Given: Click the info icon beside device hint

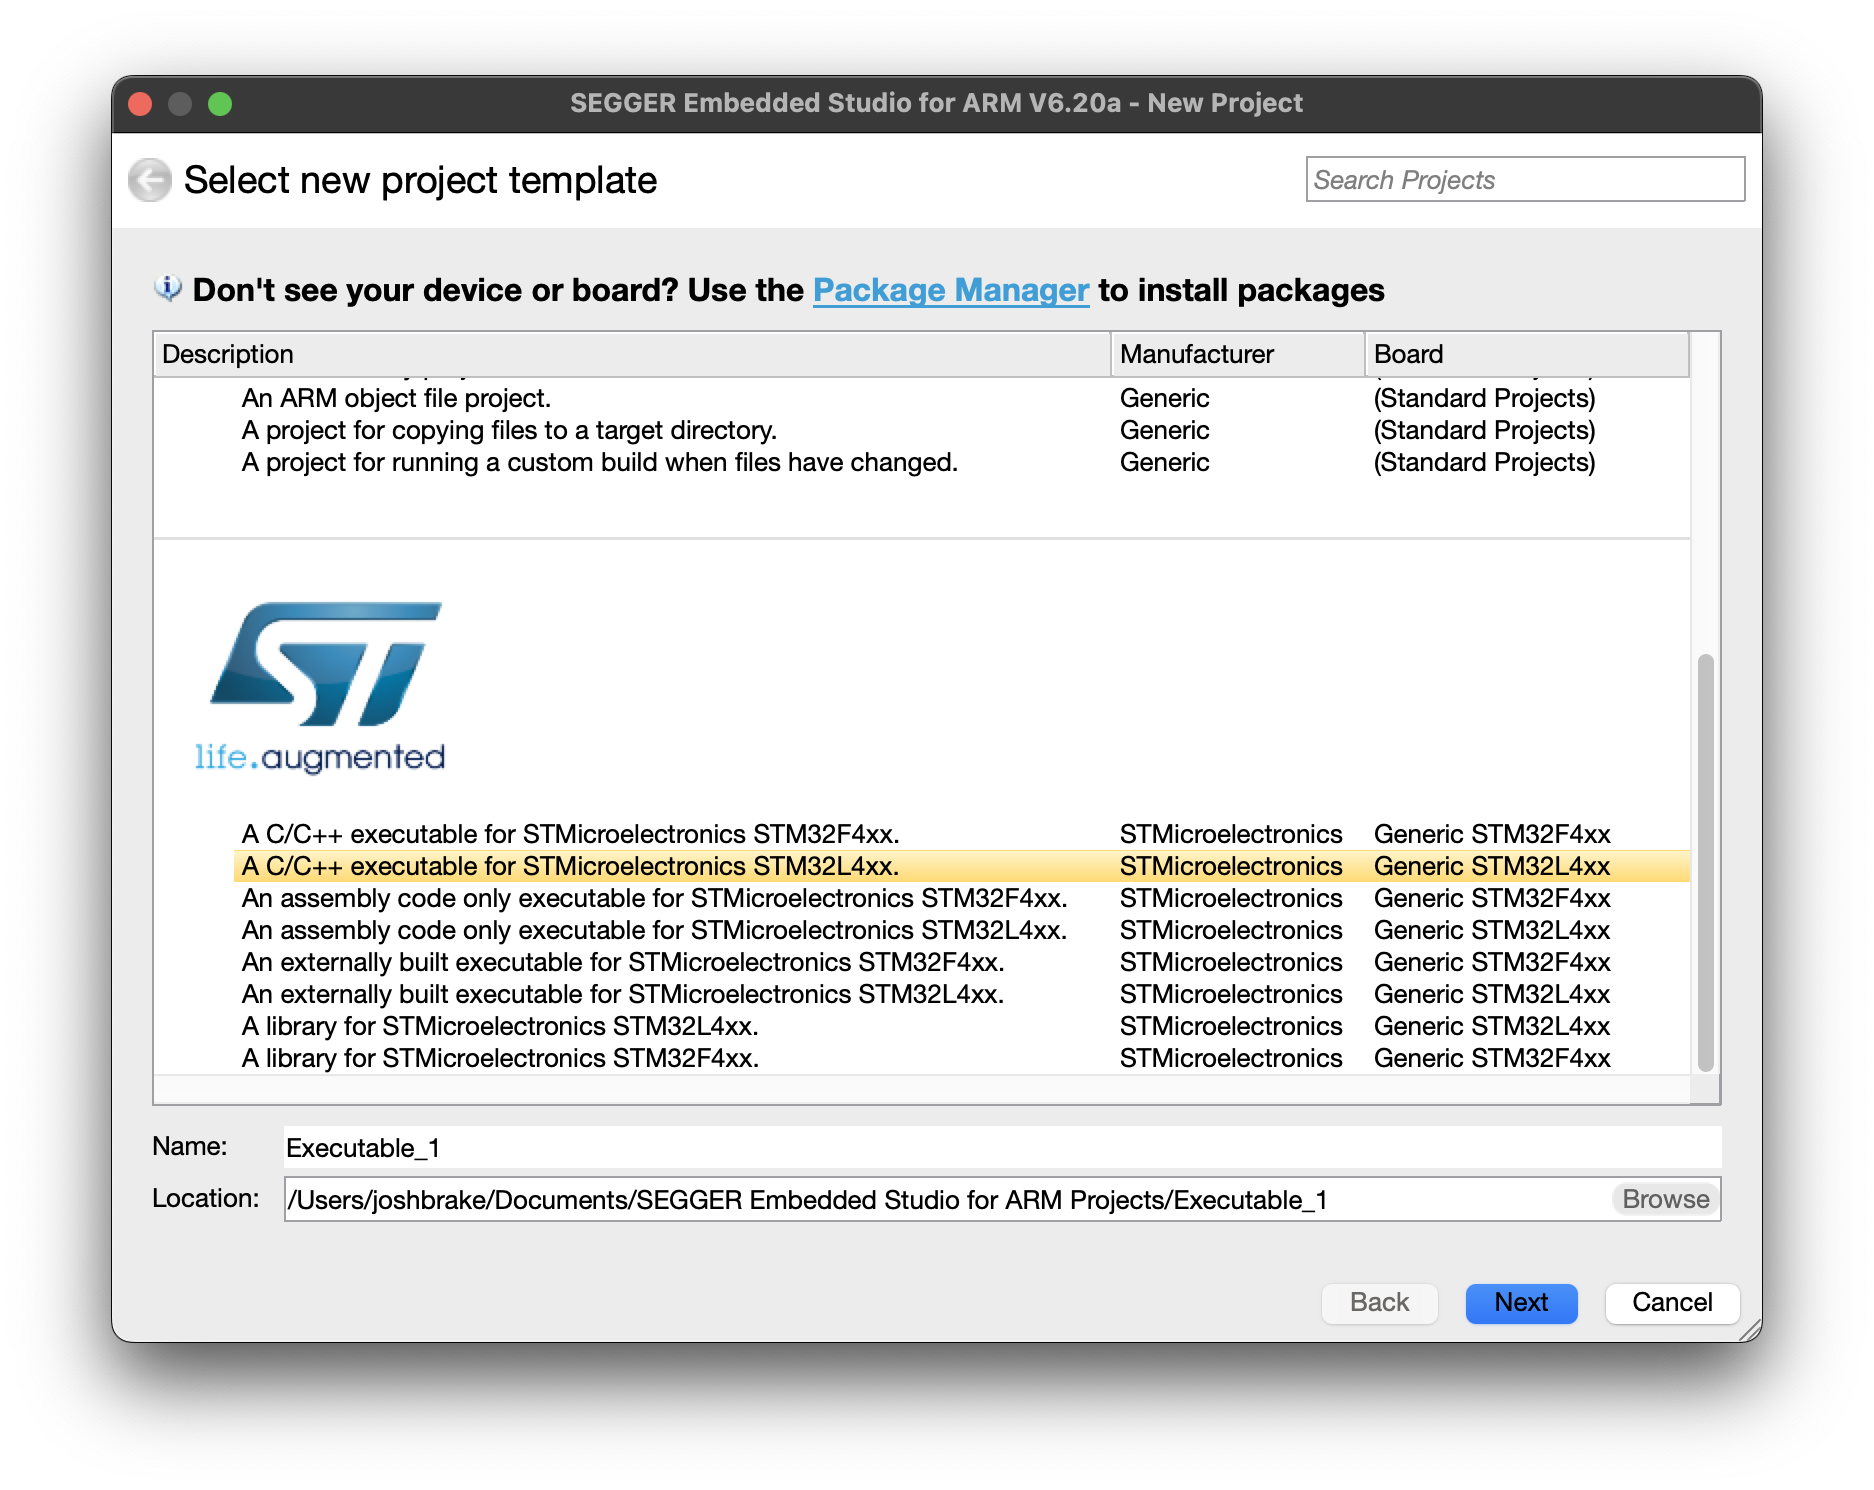Looking at the screenshot, I should (x=167, y=289).
